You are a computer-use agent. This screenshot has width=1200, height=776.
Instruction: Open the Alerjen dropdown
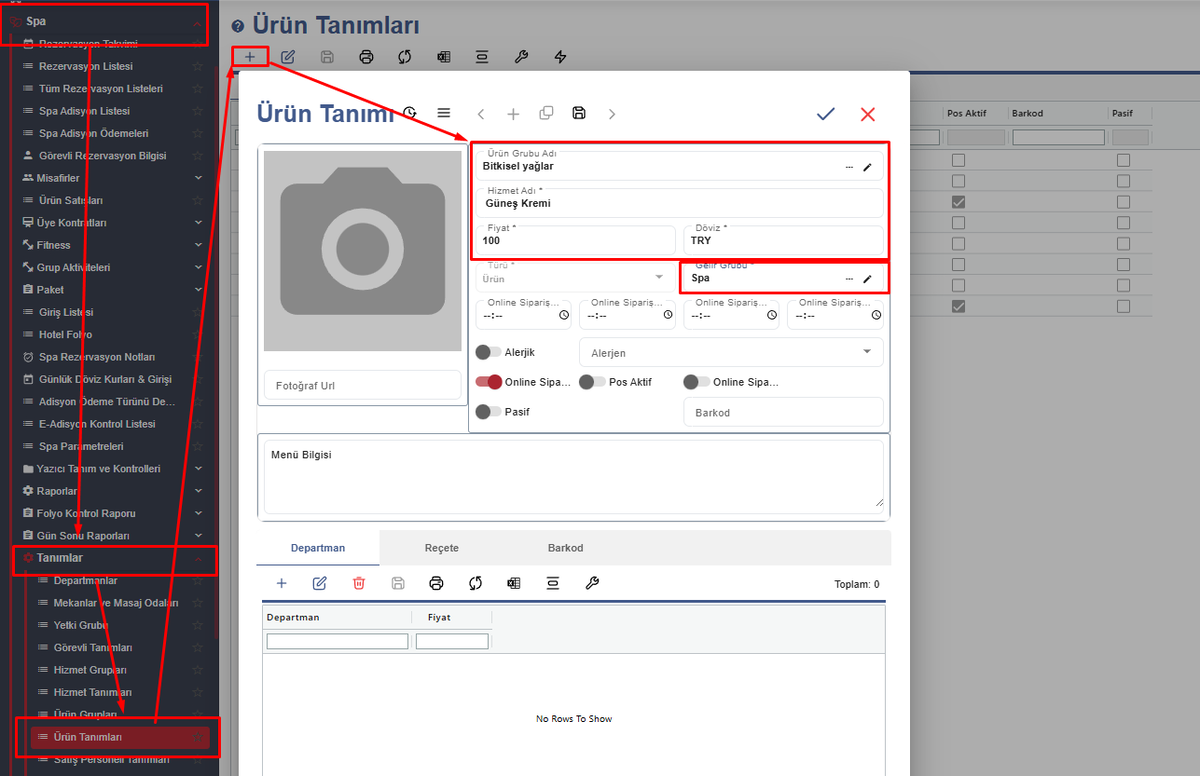pyautogui.click(x=731, y=353)
